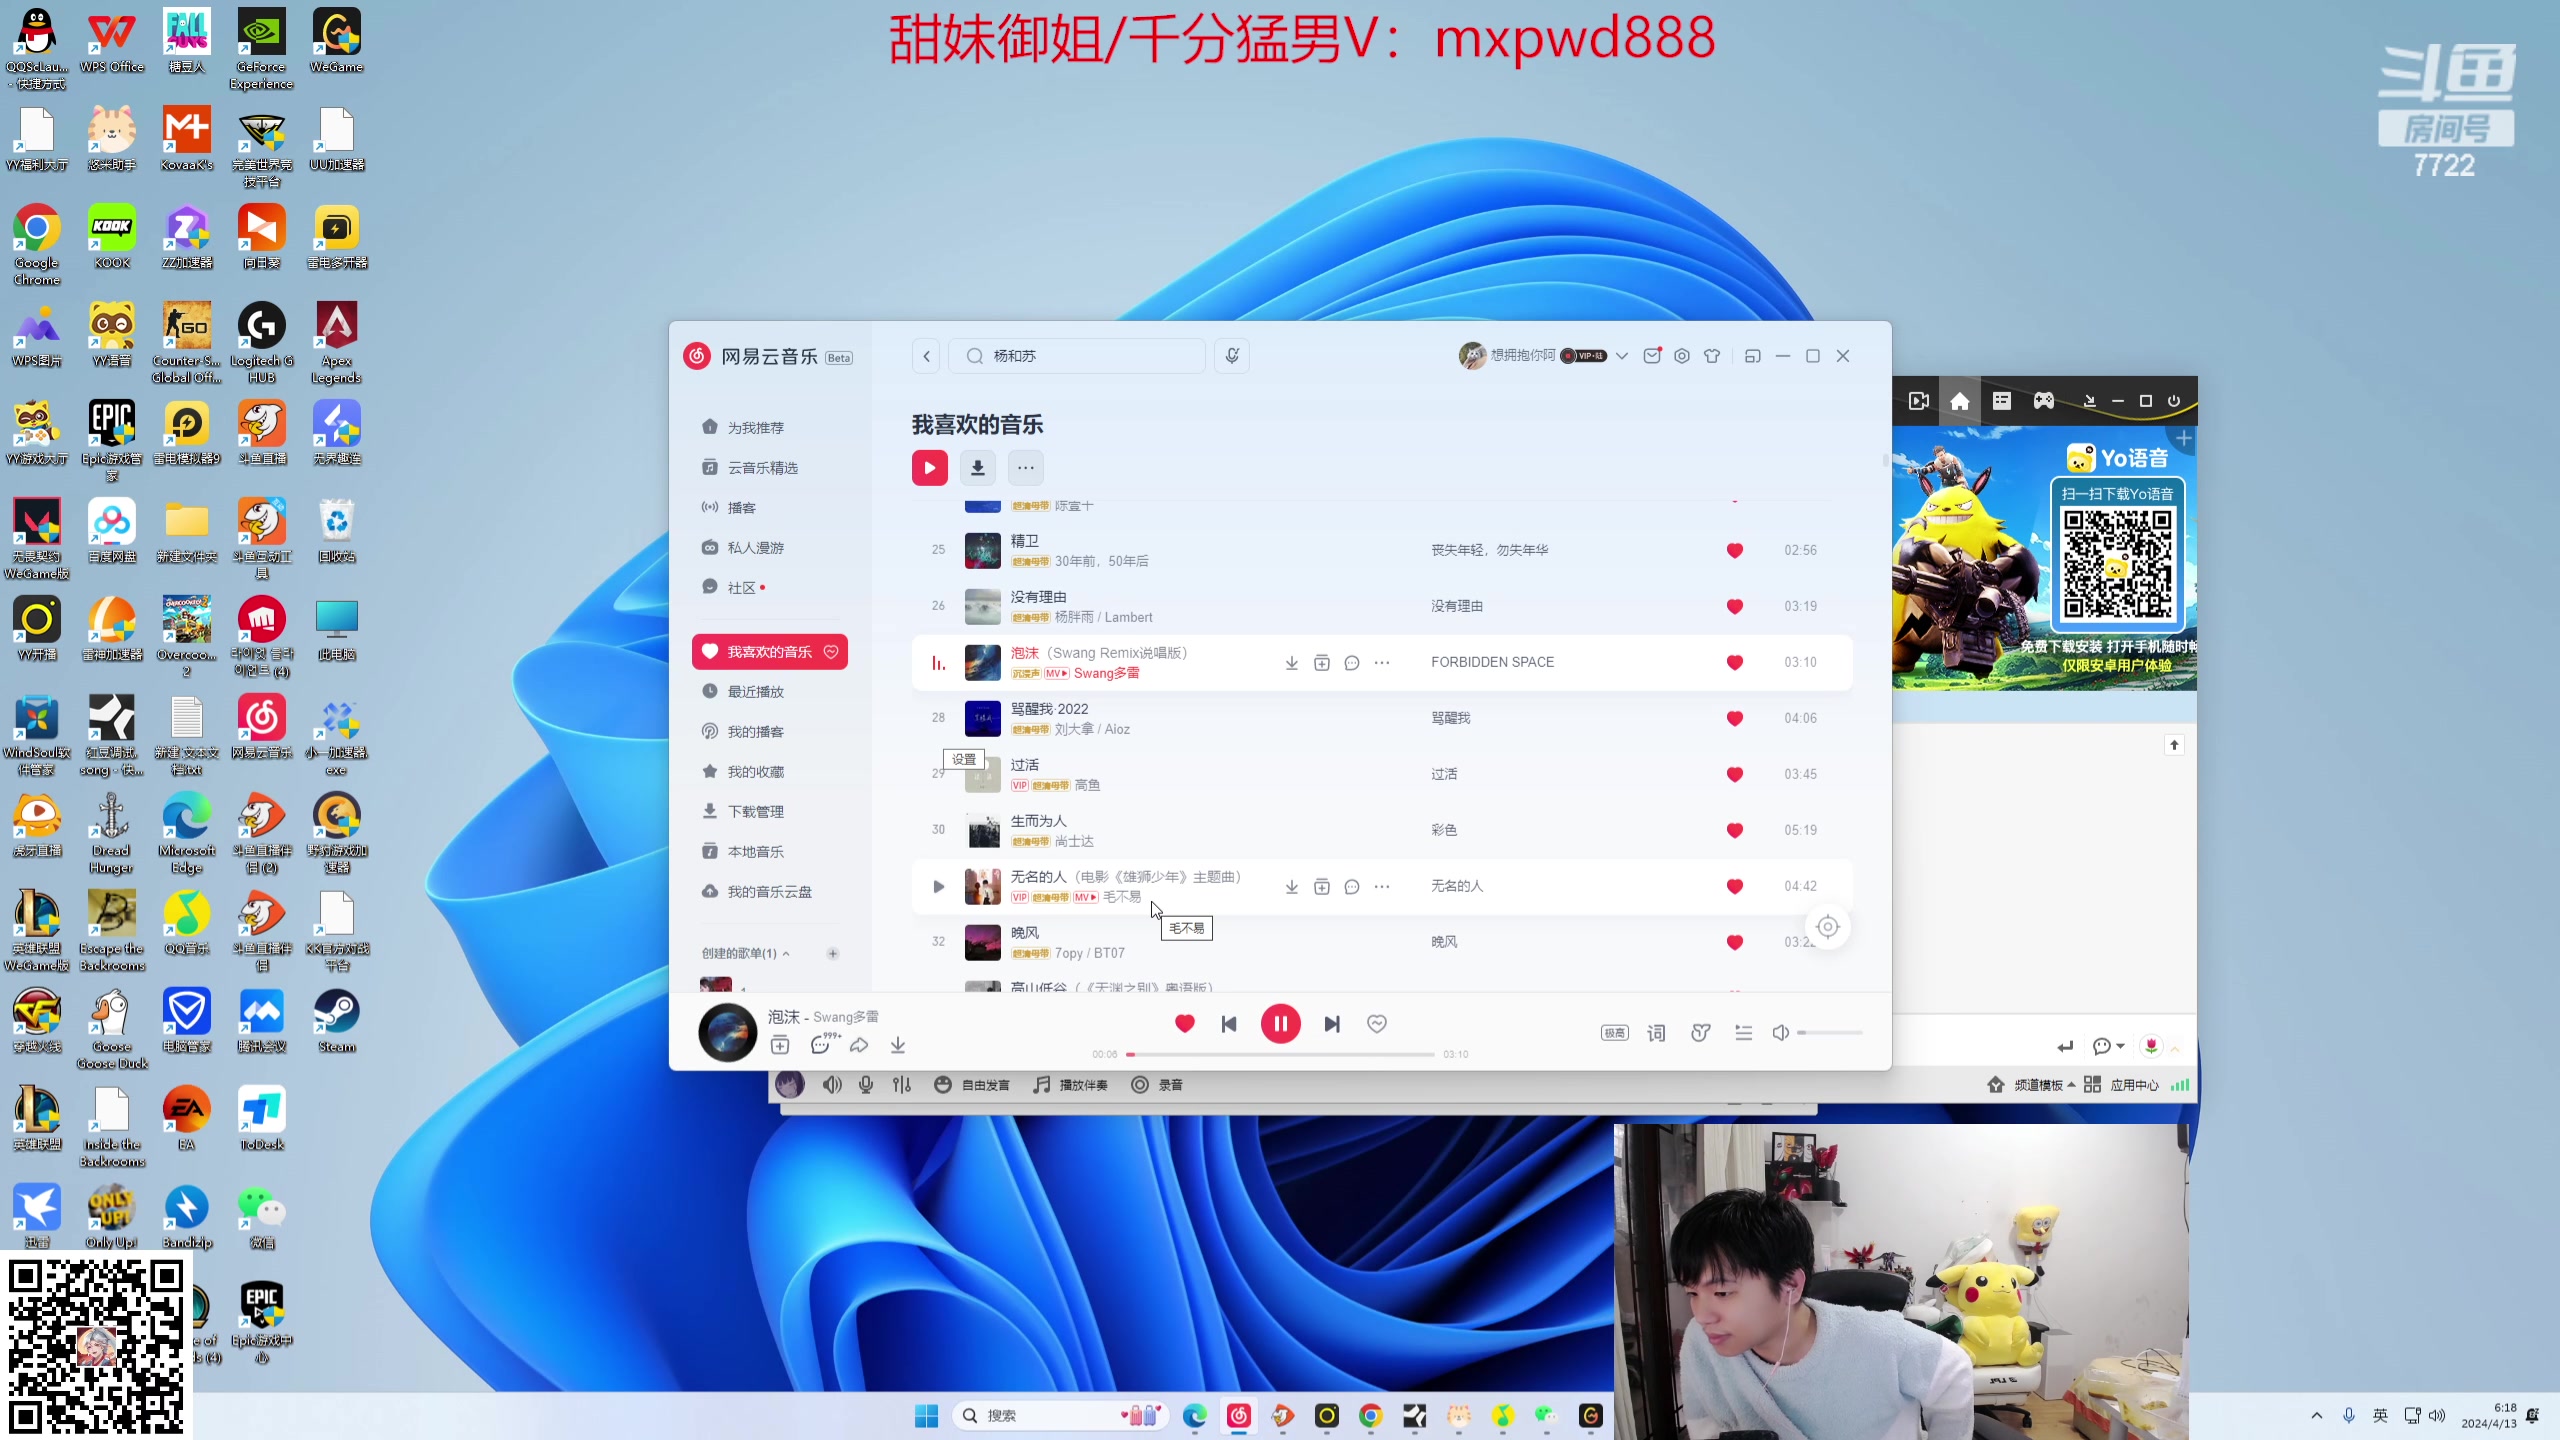Click the 录音 recording button in voice bar
This screenshot has height=1440, width=2560.
pyautogui.click(x=1159, y=1084)
